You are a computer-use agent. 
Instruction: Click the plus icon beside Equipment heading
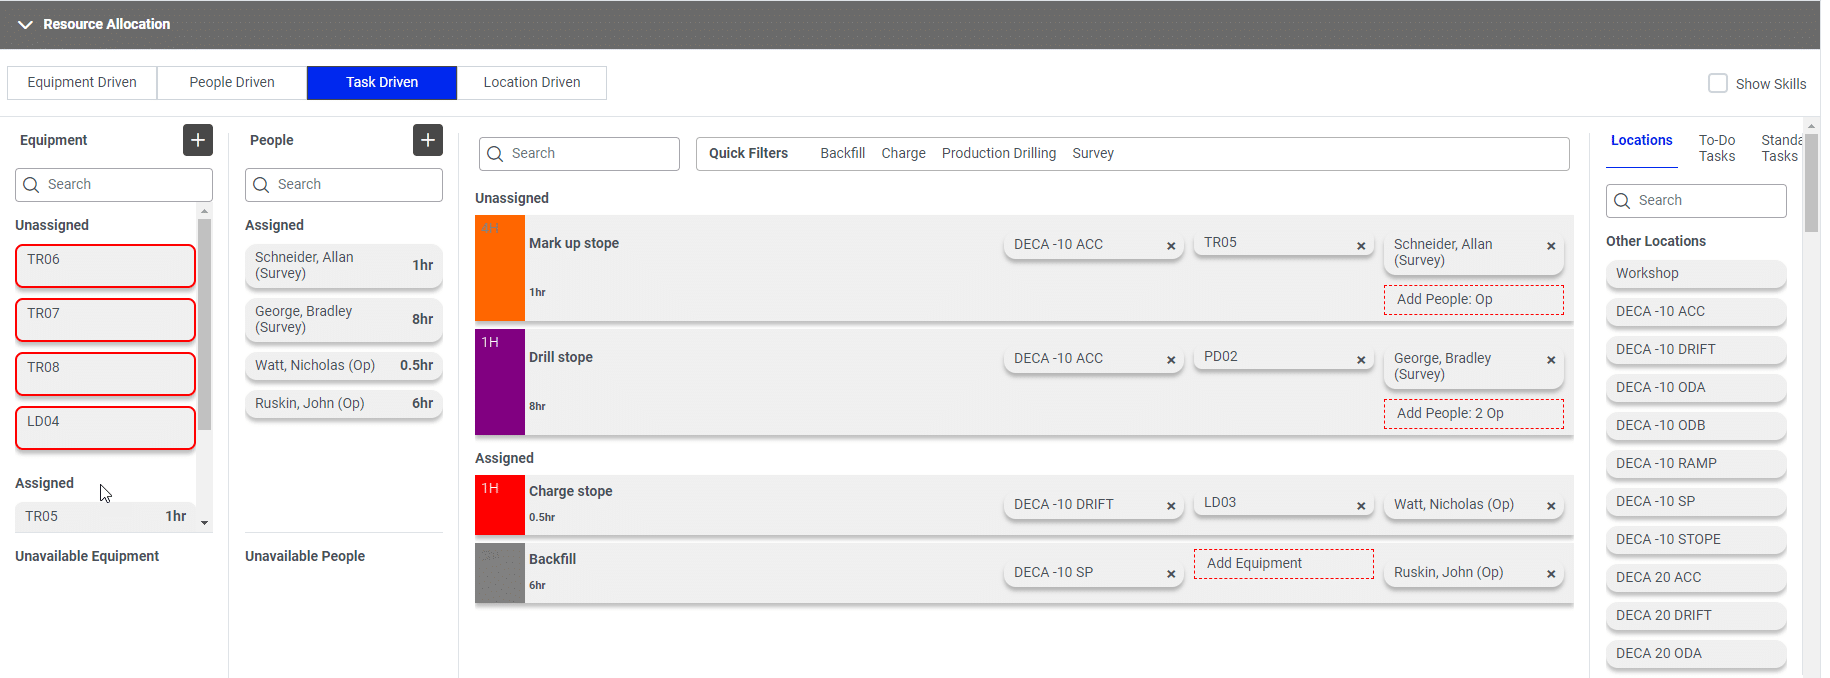point(198,140)
